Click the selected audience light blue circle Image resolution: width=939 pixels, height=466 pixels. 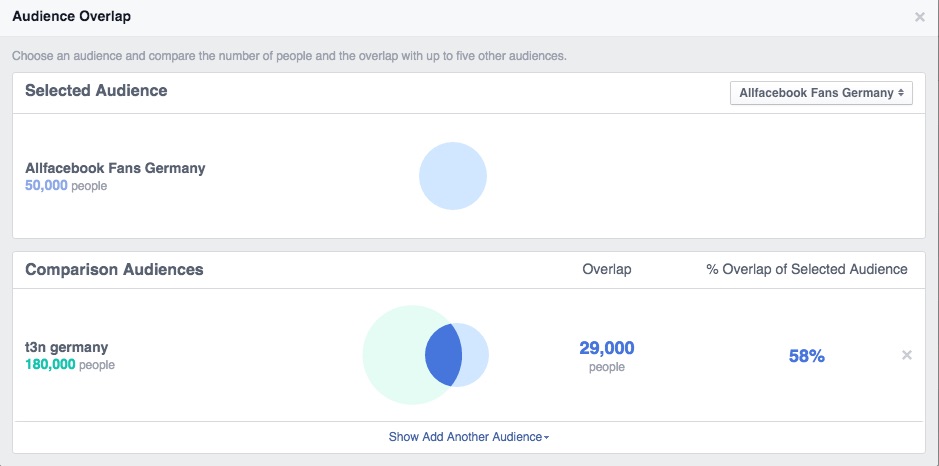(x=453, y=176)
